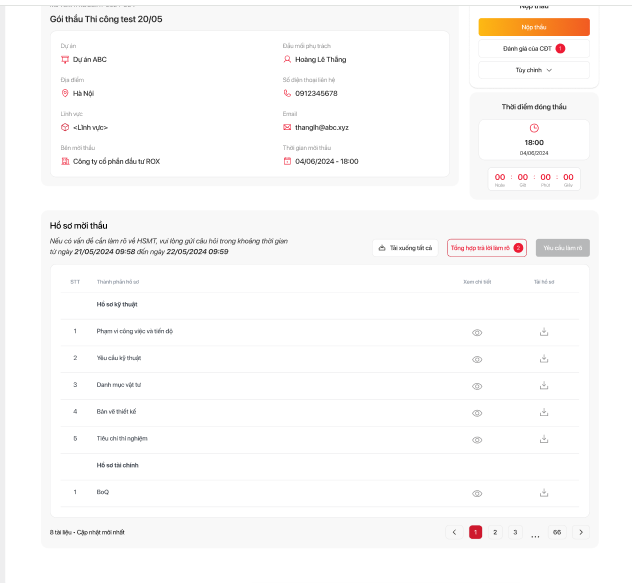Image resolution: width=632 pixels, height=583 pixels.
Task: Download the Danh mục vật tư file
Action: coord(544,385)
